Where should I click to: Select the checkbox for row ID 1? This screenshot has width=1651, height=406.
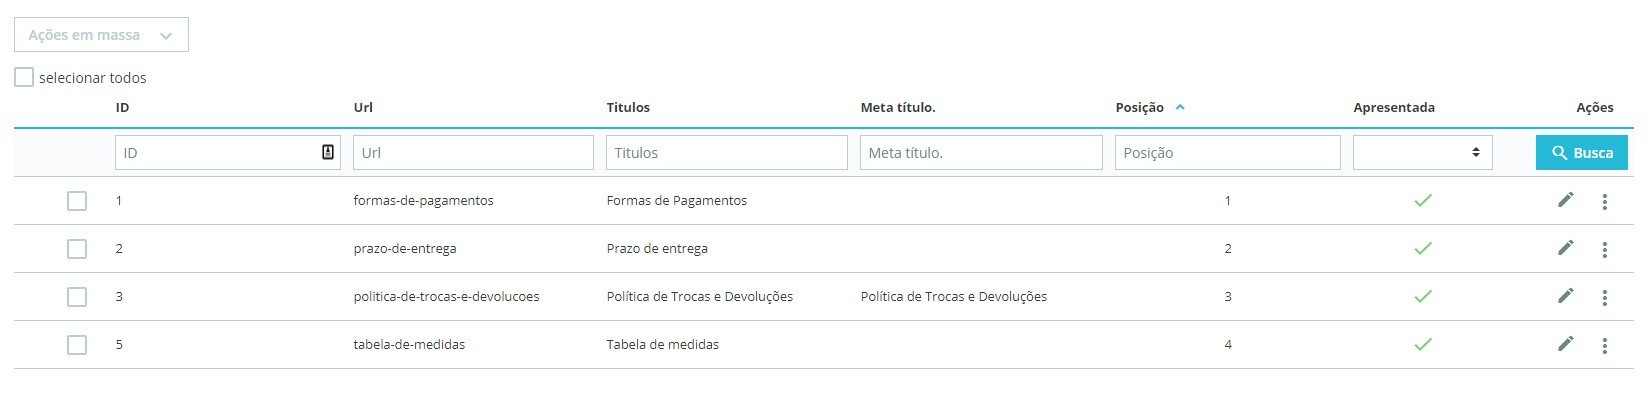click(x=77, y=201)
